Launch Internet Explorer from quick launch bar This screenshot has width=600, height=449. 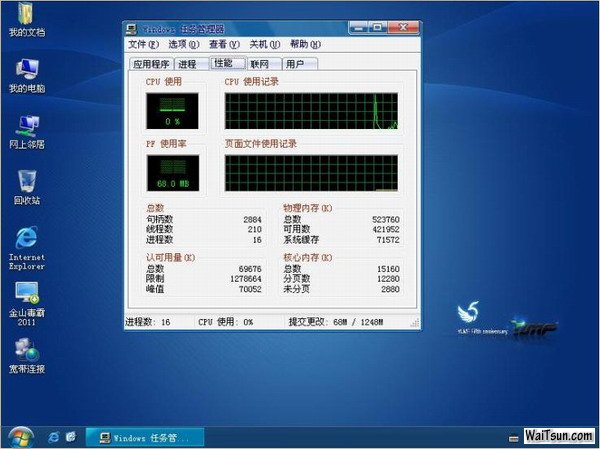[52, 437]
